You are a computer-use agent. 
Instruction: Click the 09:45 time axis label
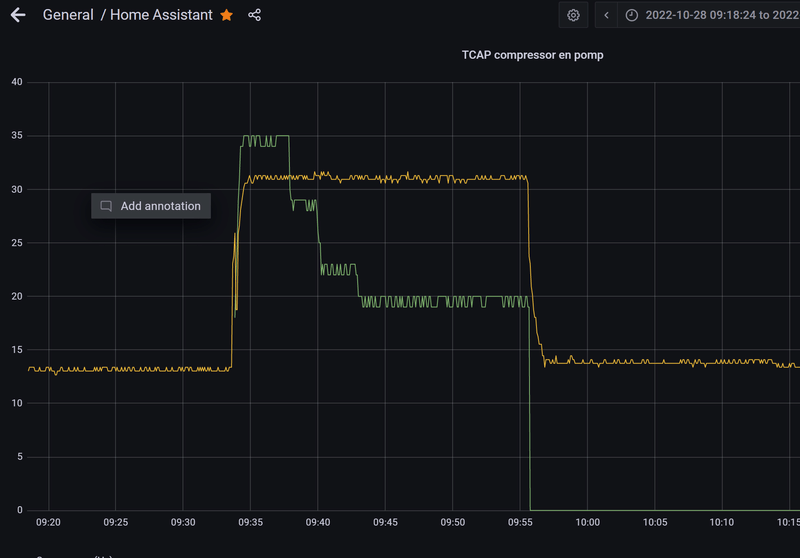(385, 522)
